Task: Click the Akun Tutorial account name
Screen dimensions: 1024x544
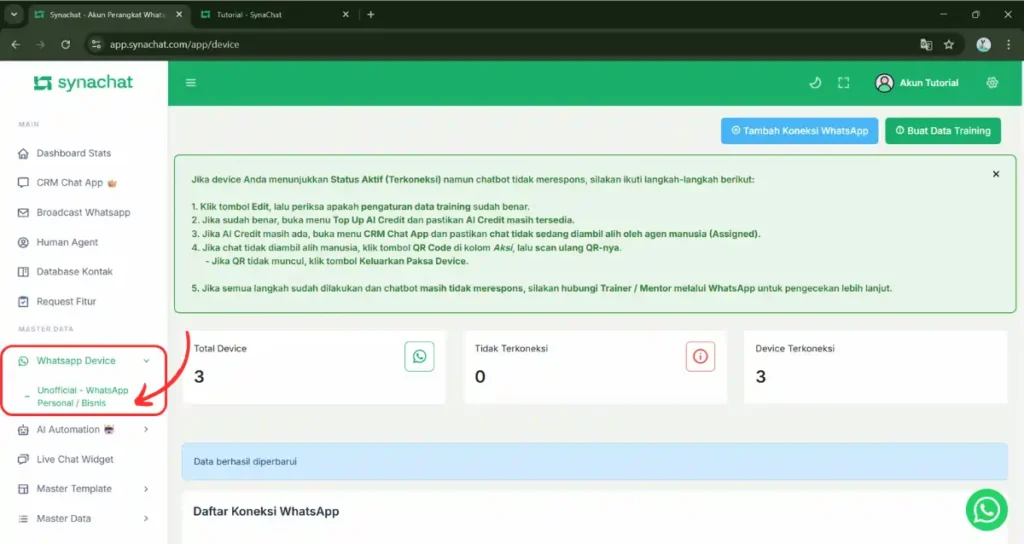Action: tap(929, 83)
